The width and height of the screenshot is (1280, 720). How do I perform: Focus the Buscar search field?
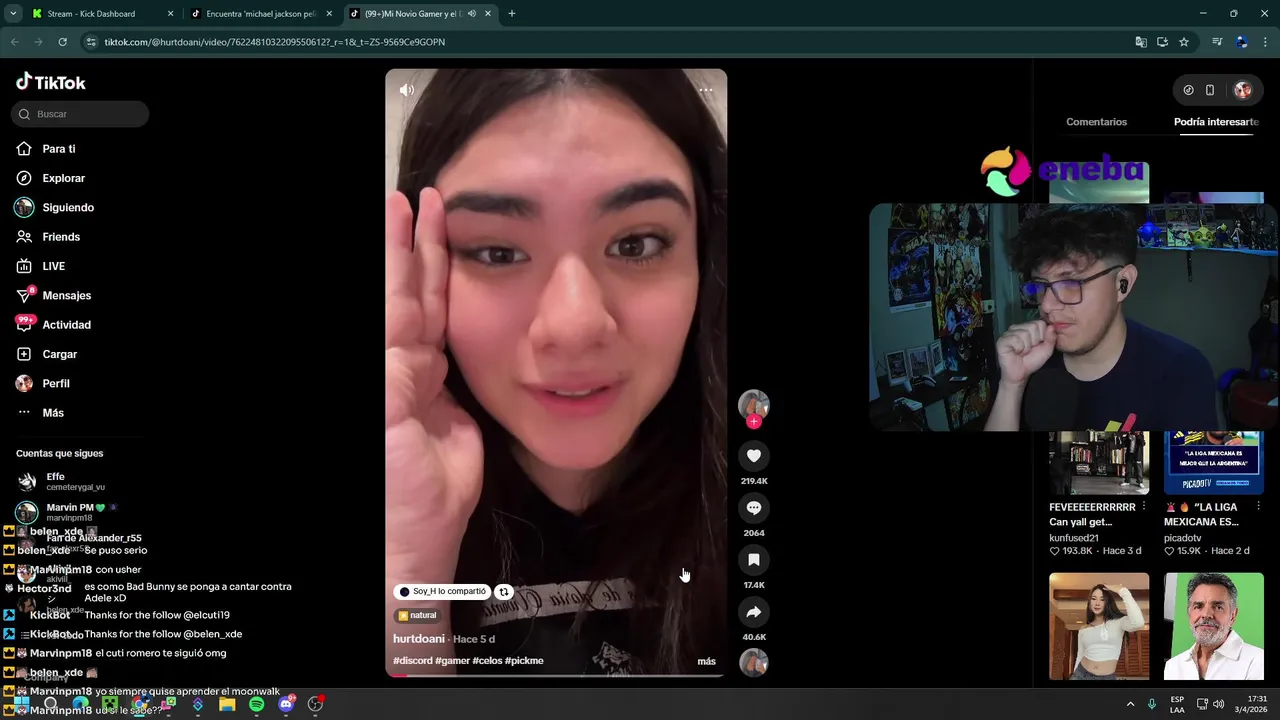pyautogui.click(x=80, y=114)
